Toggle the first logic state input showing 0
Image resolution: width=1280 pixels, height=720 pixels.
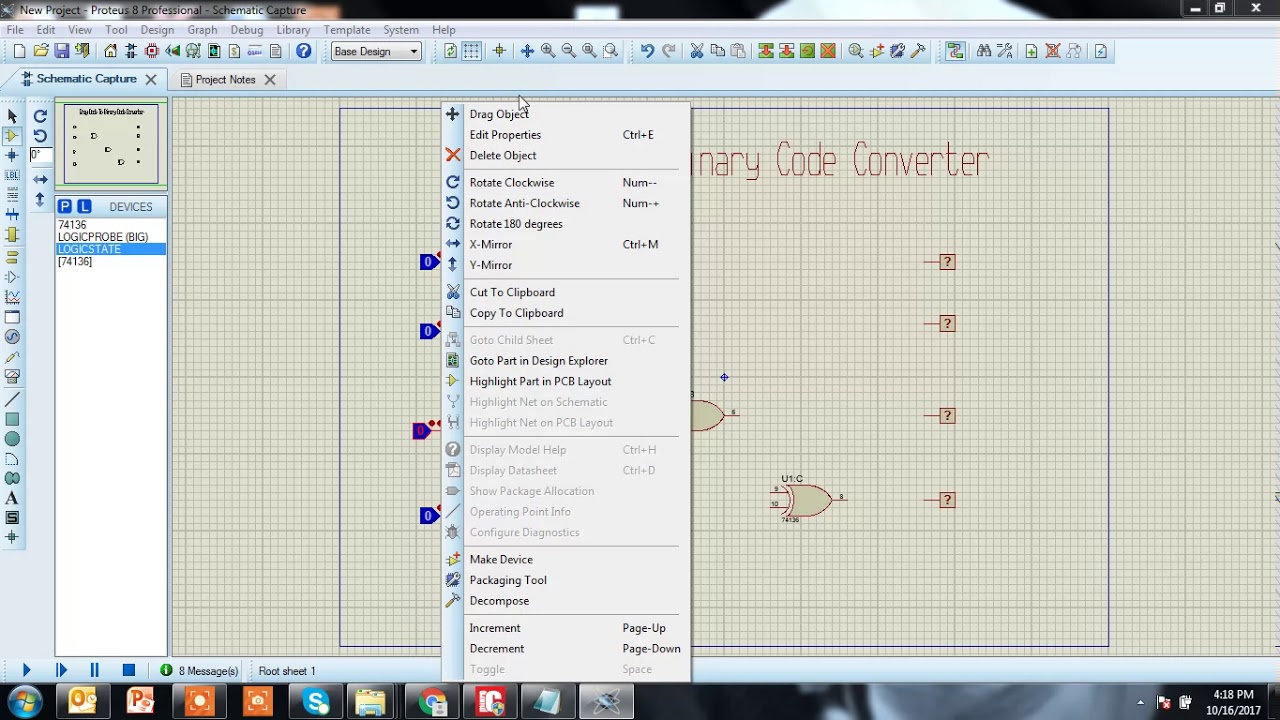pyautogui.click(x=428, y=262)
